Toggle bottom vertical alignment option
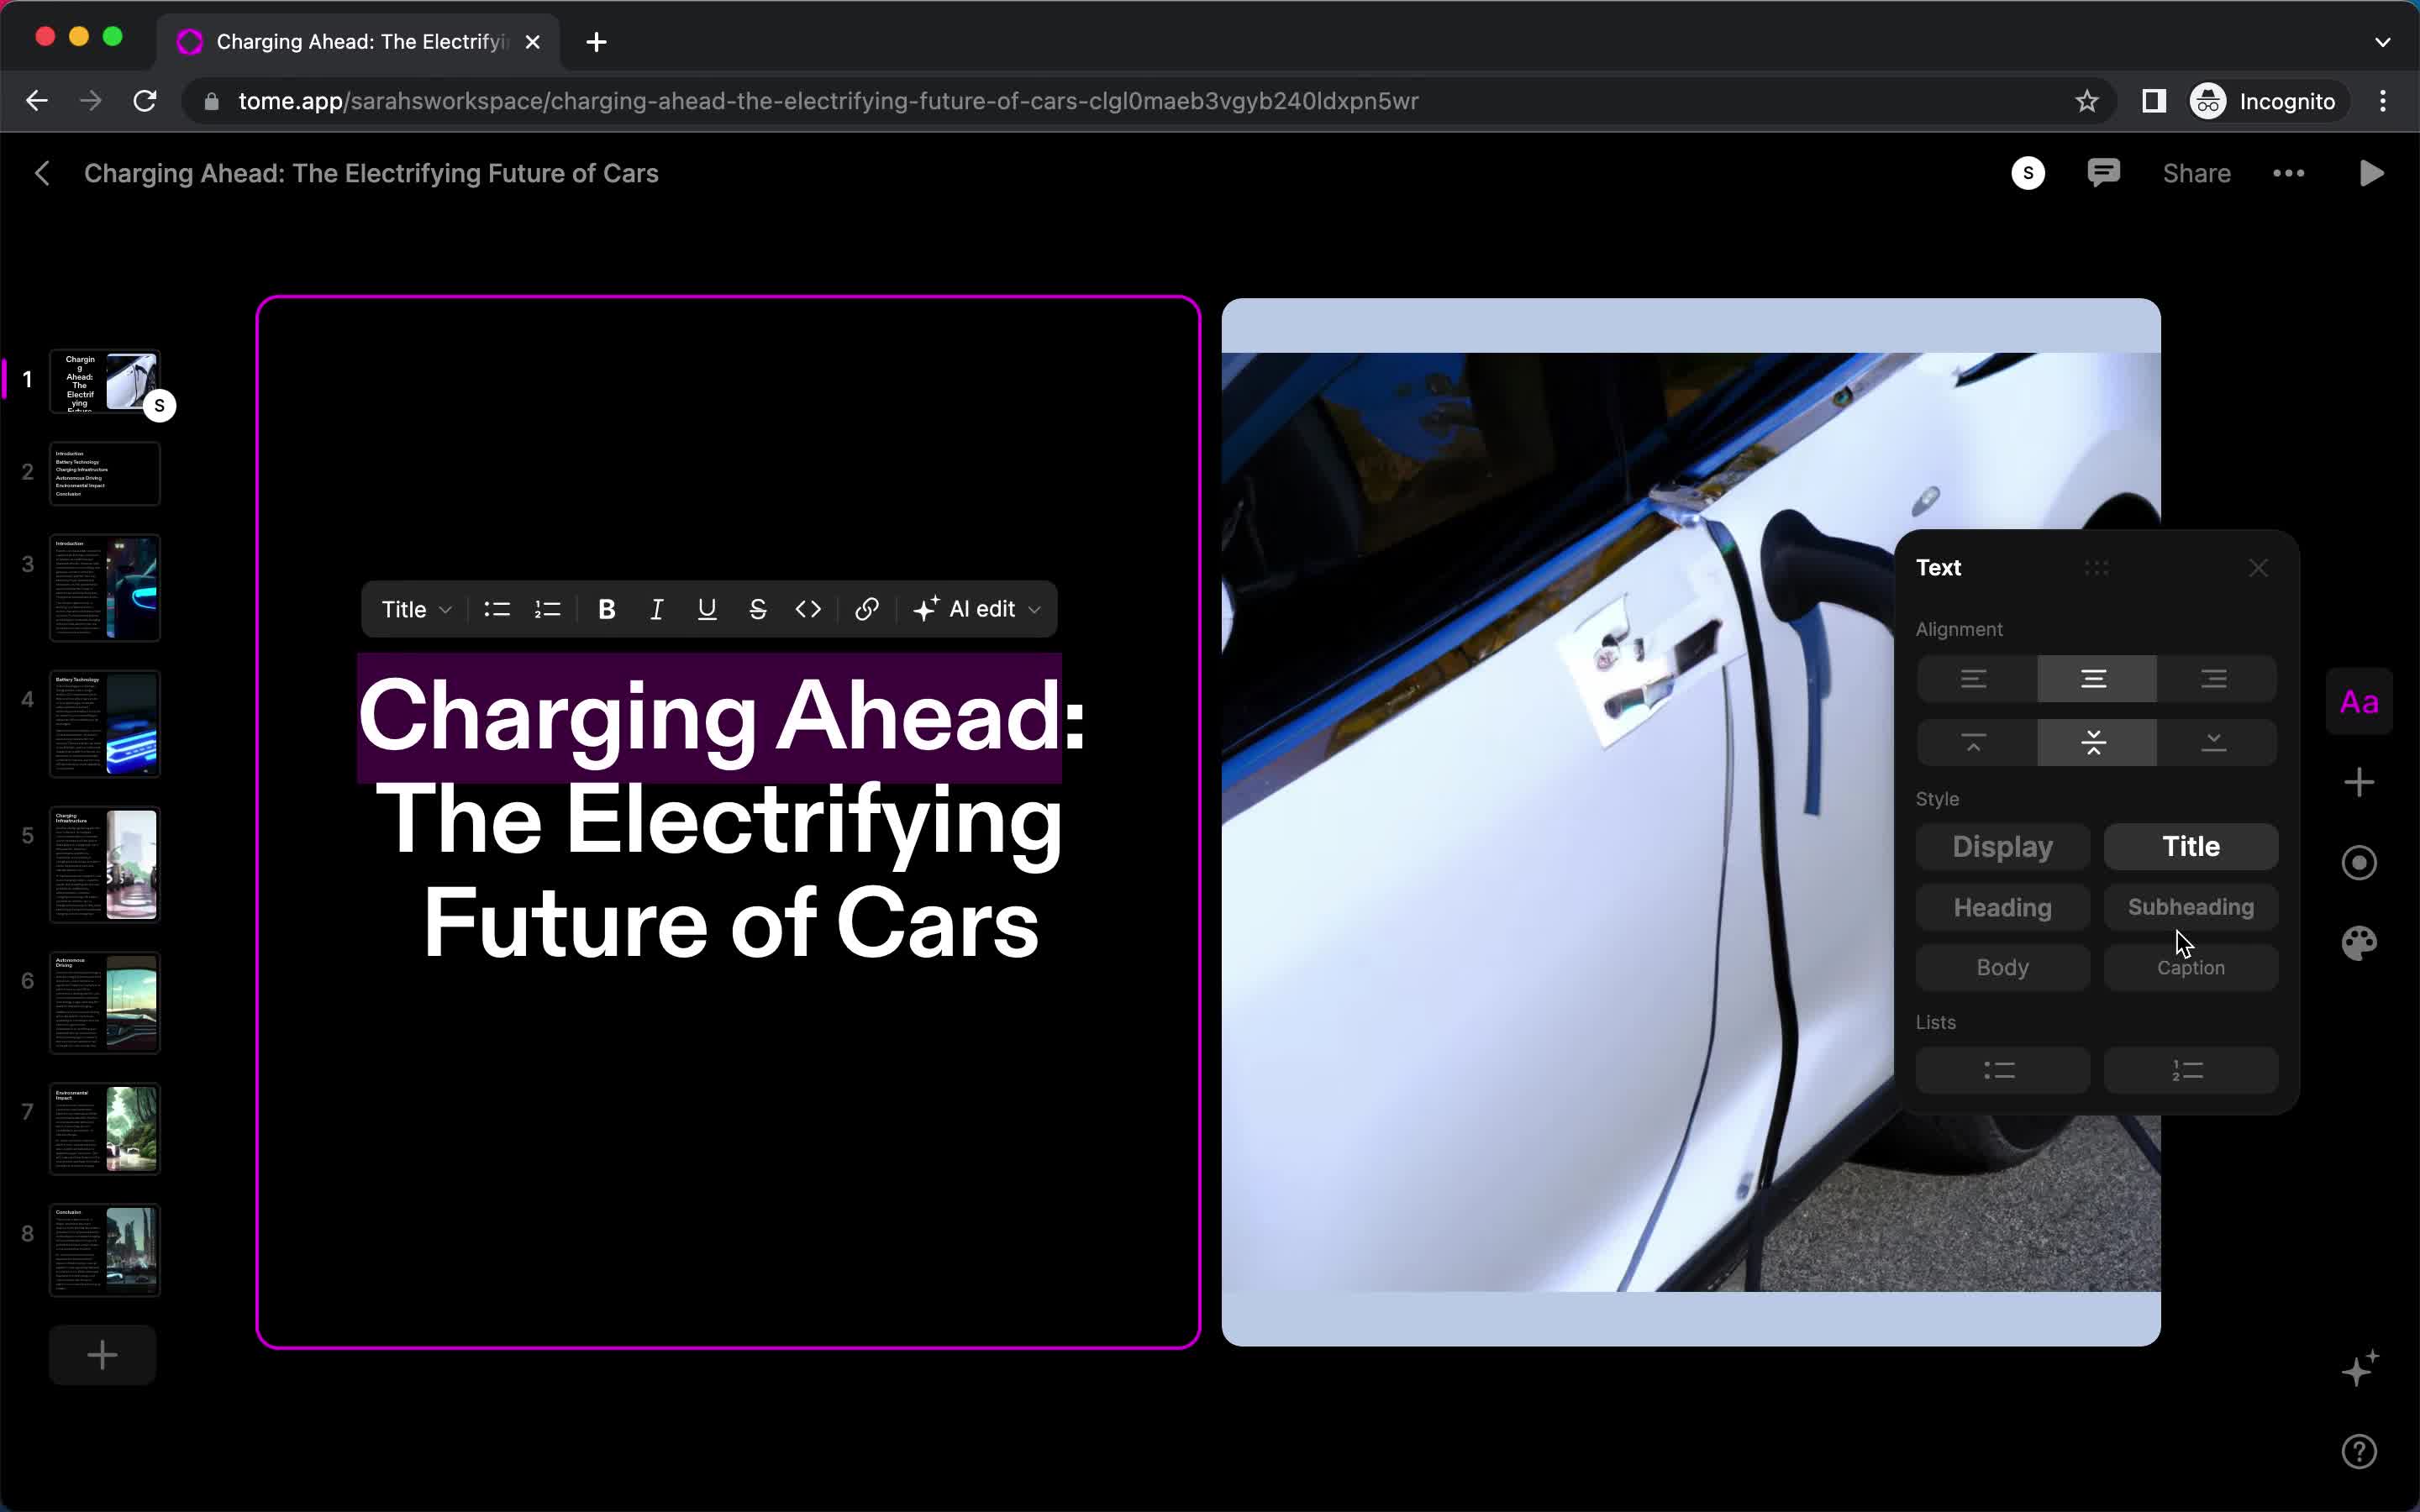This screenshot has height=1512, width=2420. (x=2212, y=740)
